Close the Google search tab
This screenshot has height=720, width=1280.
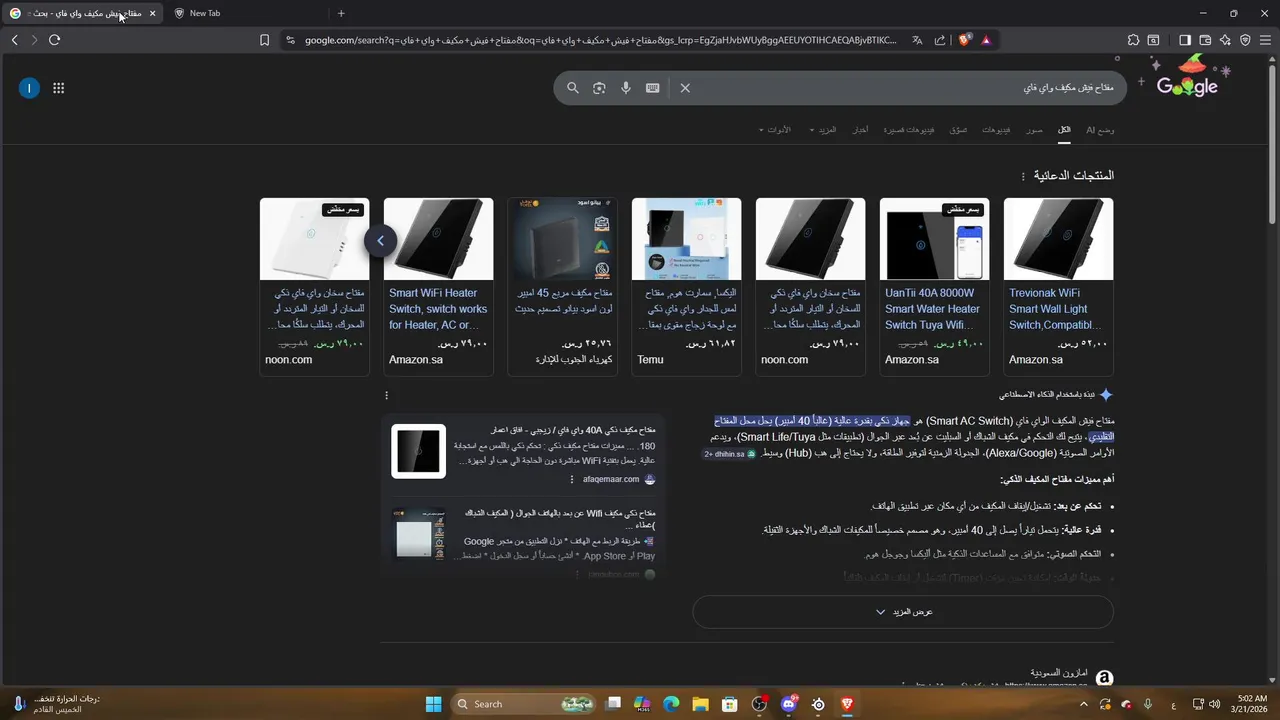pos(153,13)
